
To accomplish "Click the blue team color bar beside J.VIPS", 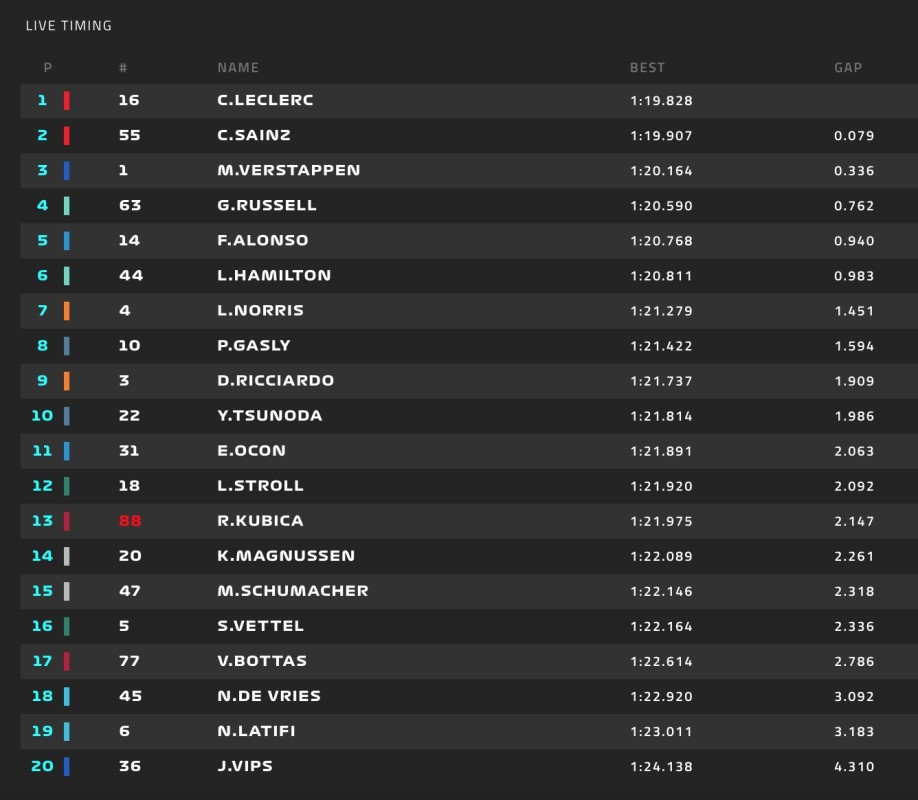I will (x=67, y=767).
